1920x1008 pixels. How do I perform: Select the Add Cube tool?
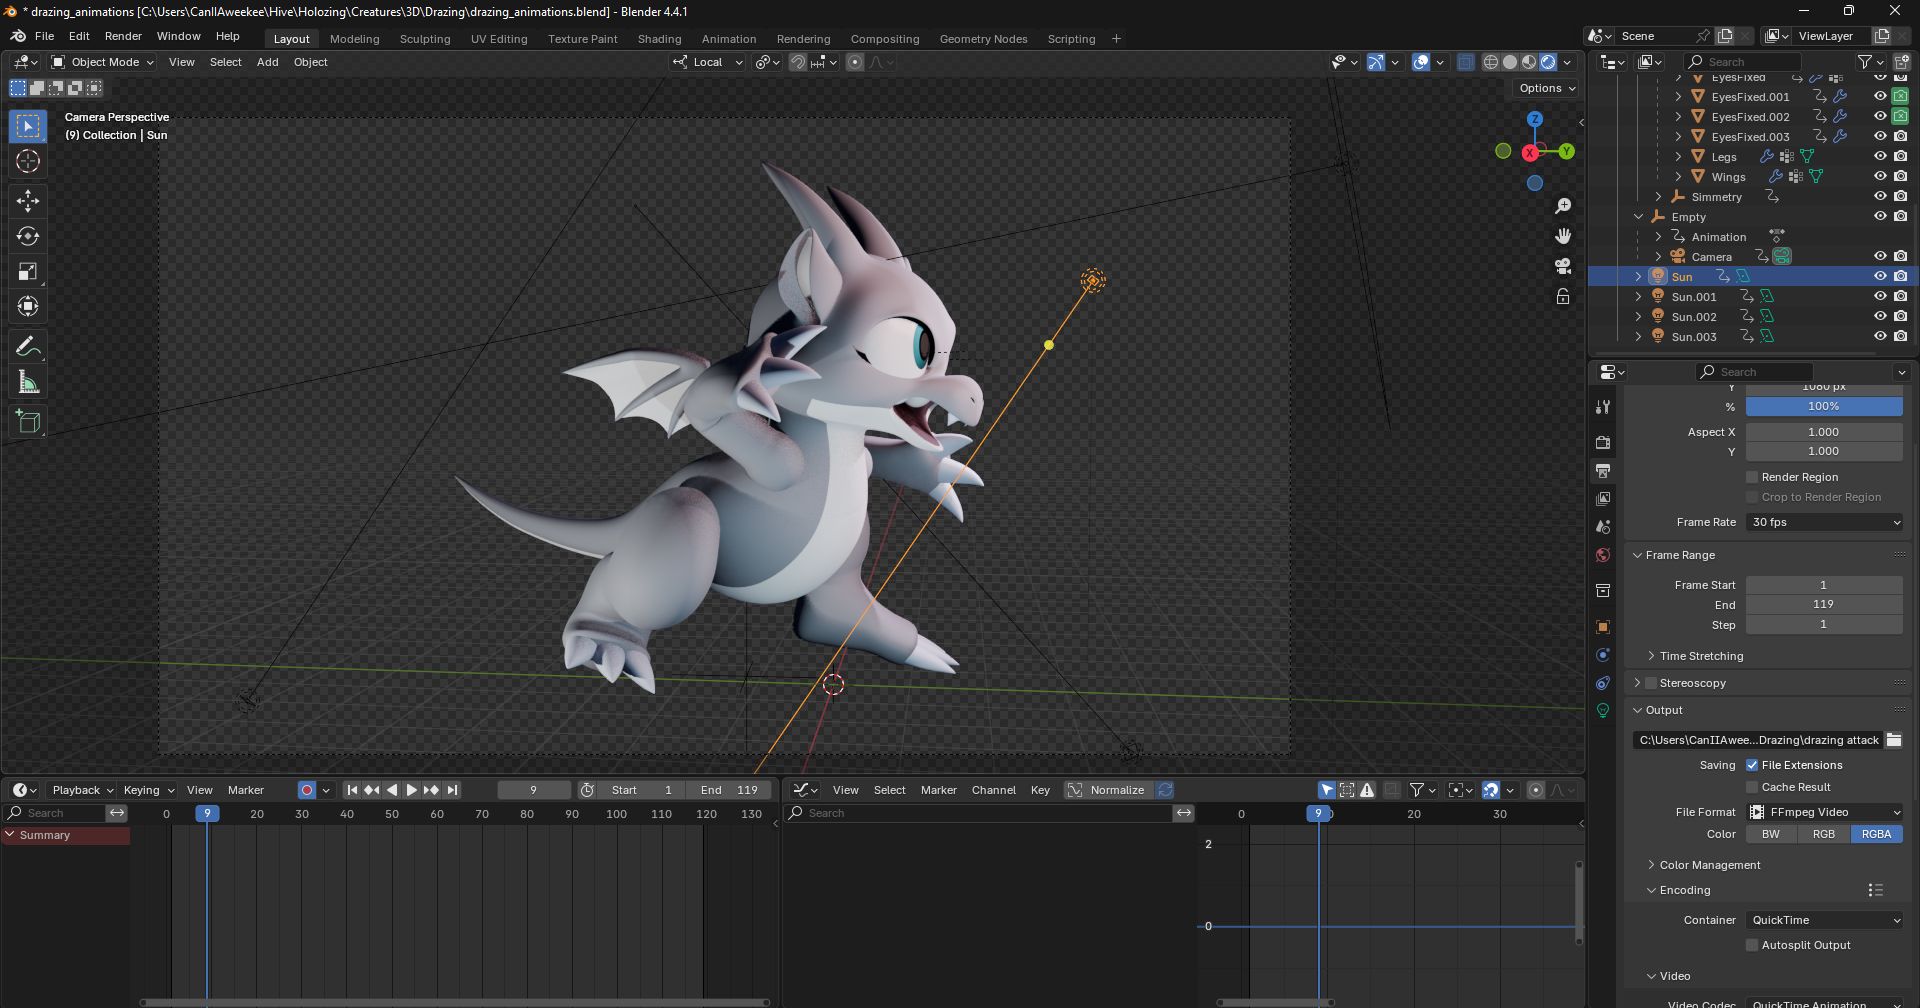tap(28, 422)
